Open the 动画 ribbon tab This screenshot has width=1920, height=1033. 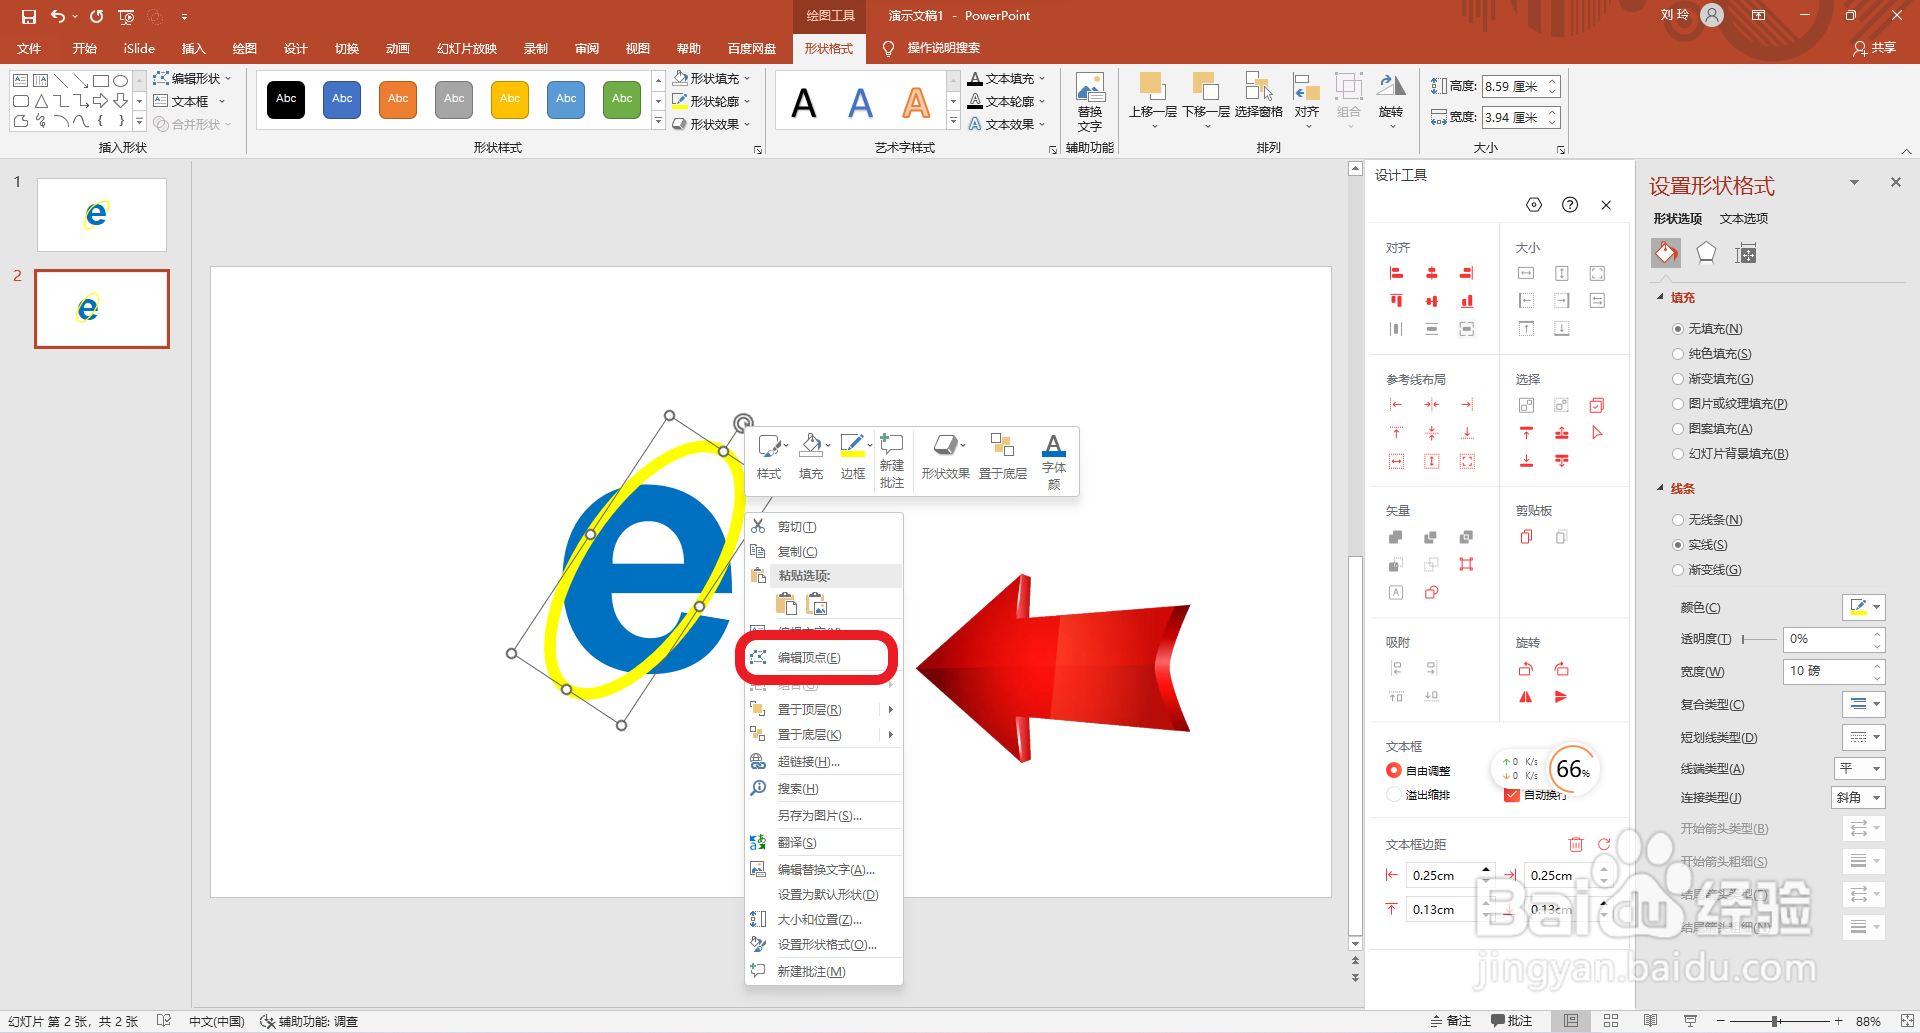398,48
